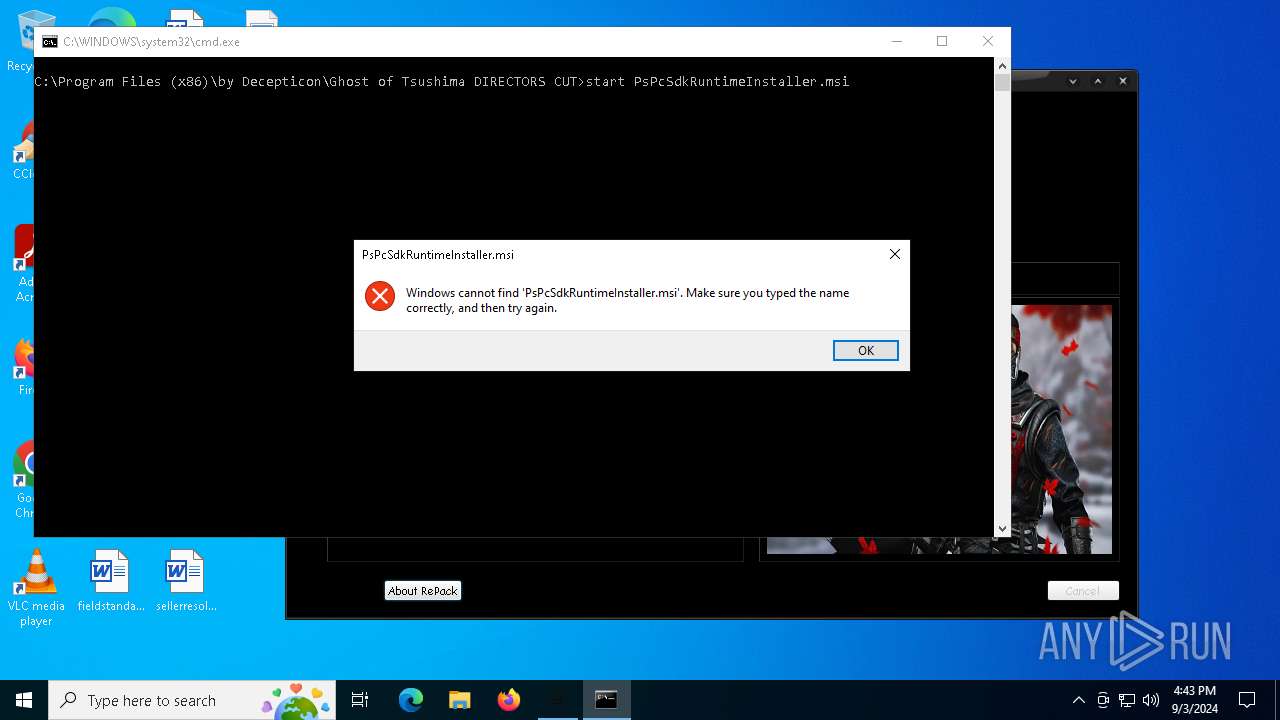The width and height of the screenshot is (1280, 720).
Task: Open the fieldstanda... Word document
Action: point(110,581)
